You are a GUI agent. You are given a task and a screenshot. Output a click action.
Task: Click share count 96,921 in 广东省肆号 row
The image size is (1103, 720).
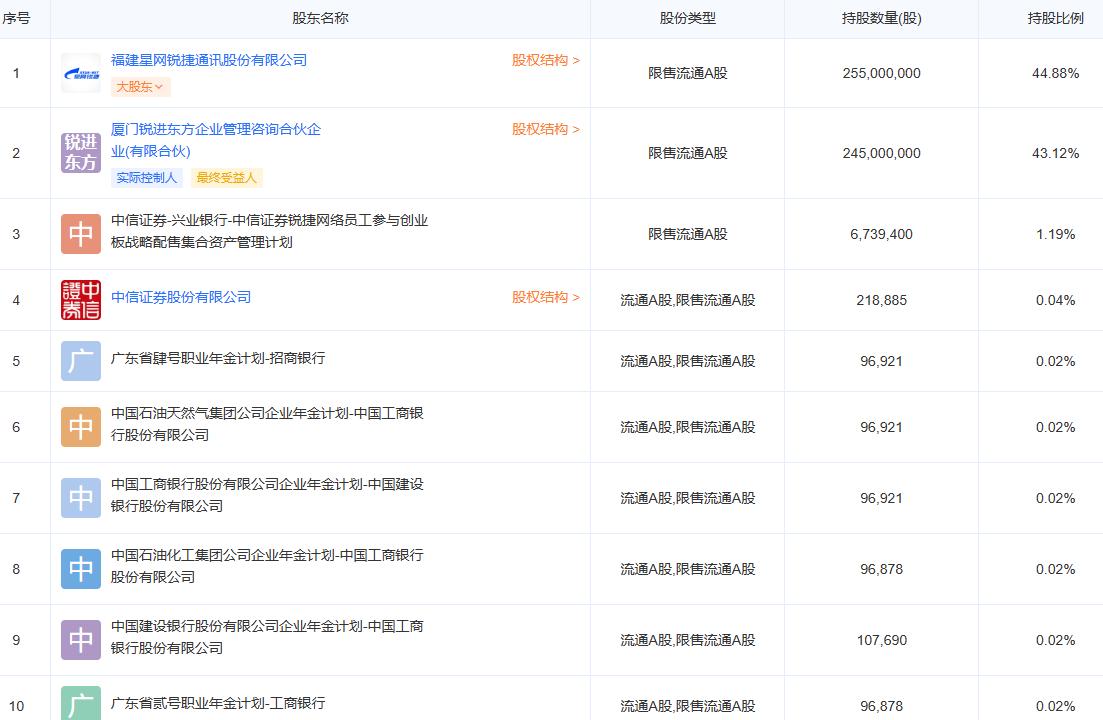[x=881, y=361]
